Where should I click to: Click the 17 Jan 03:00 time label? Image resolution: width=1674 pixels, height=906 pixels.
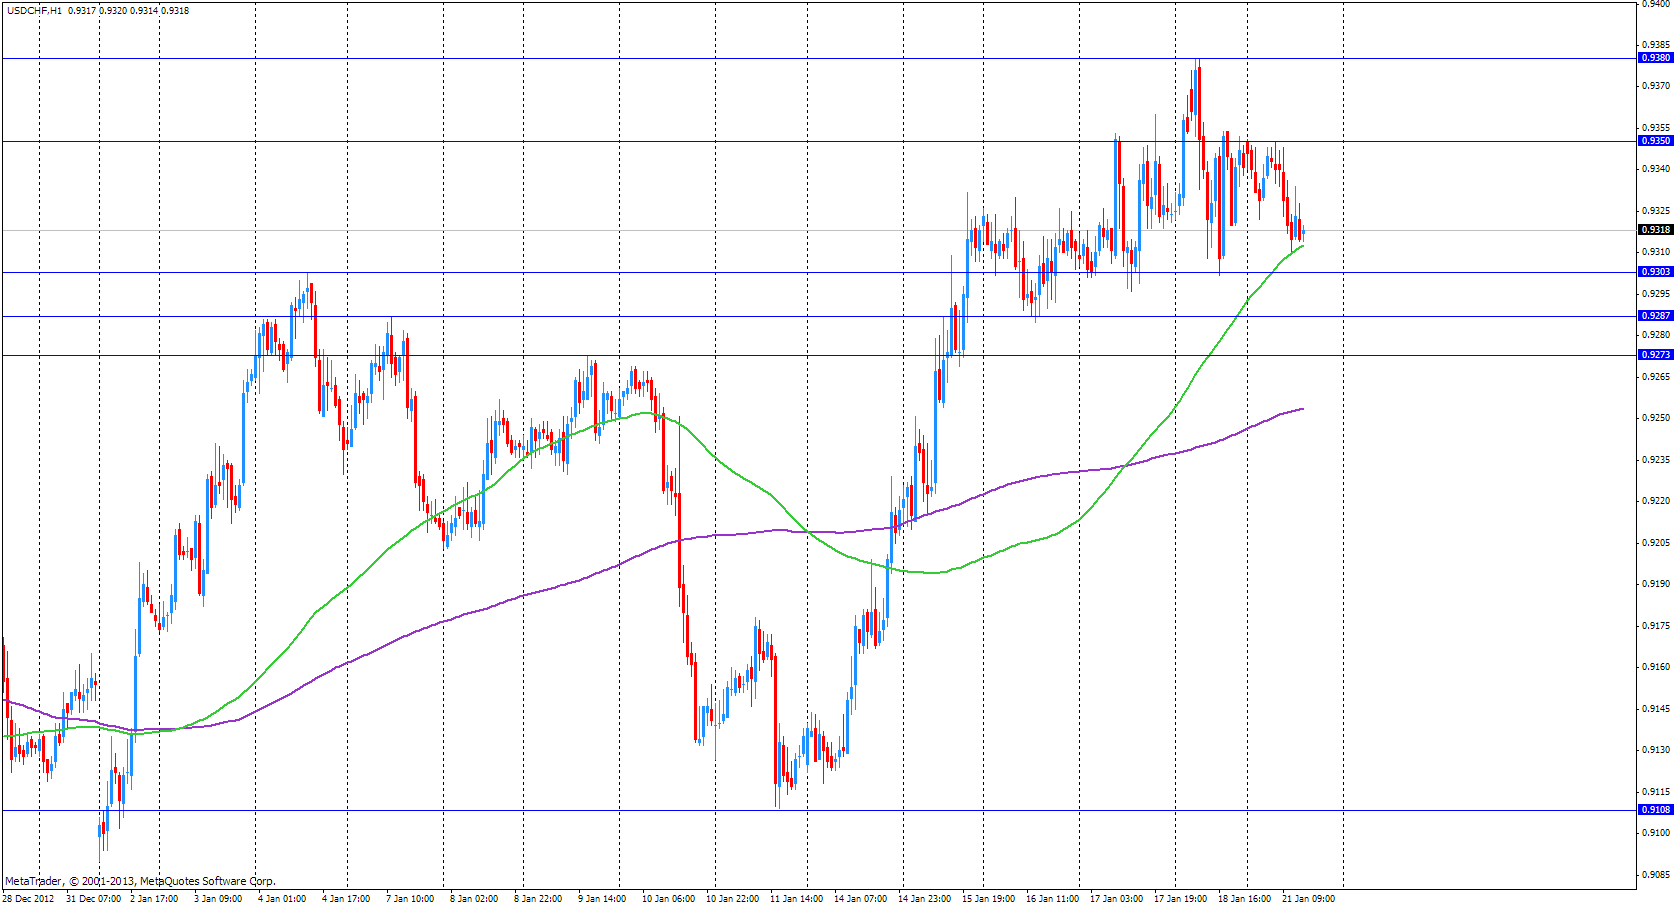click(x=1116, y=899)
